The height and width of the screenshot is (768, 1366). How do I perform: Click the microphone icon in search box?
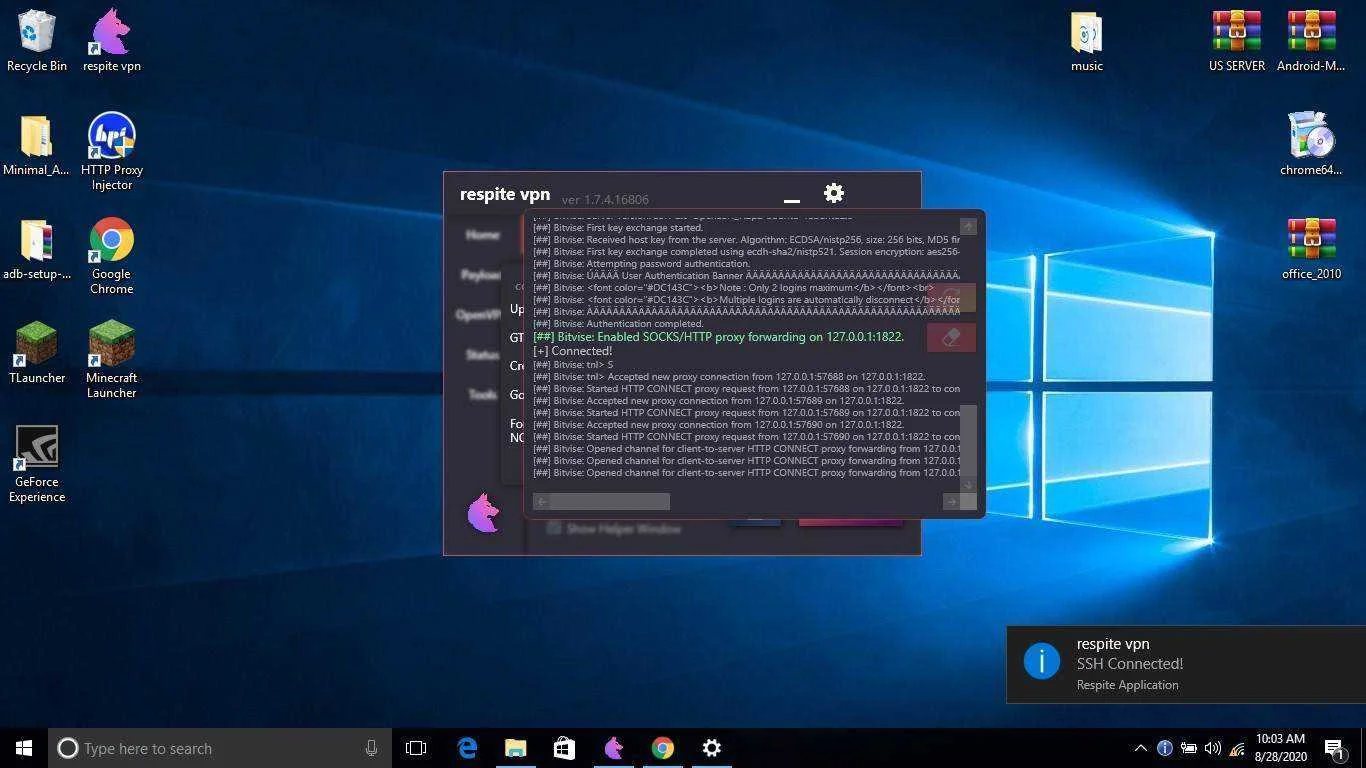click(371, 748)
